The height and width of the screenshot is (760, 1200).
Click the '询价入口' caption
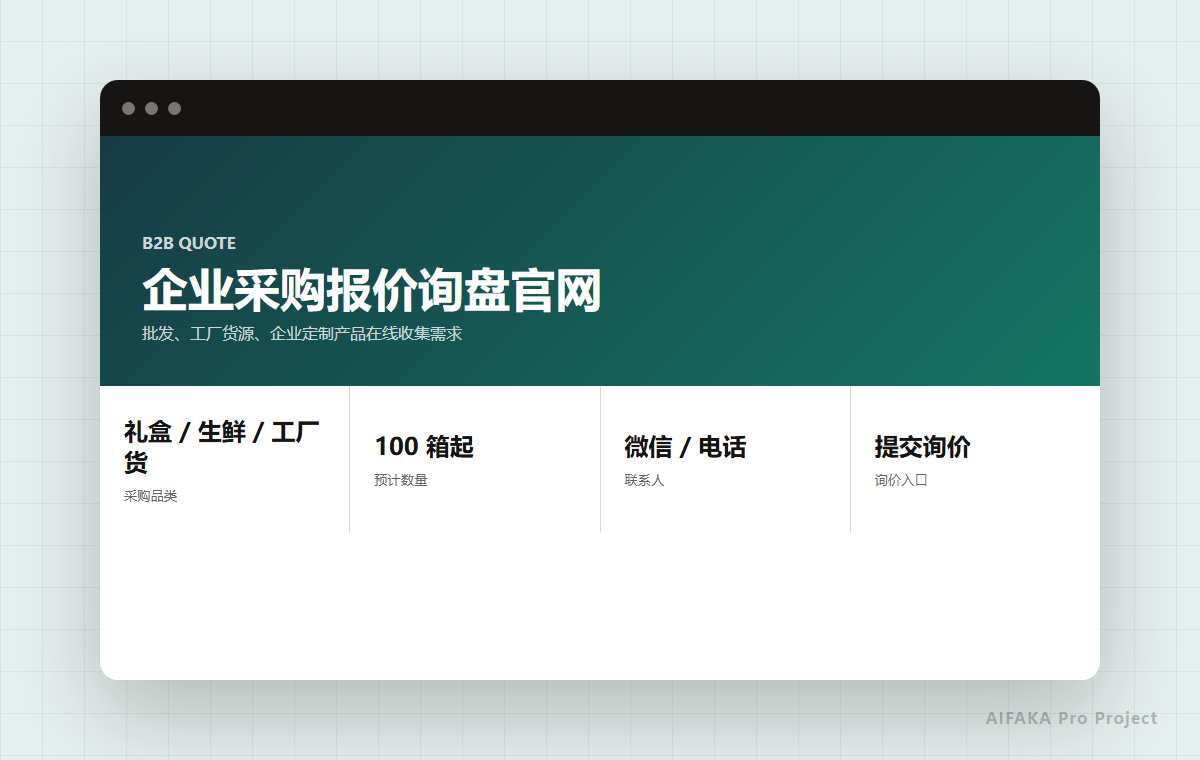pos(901,480)
